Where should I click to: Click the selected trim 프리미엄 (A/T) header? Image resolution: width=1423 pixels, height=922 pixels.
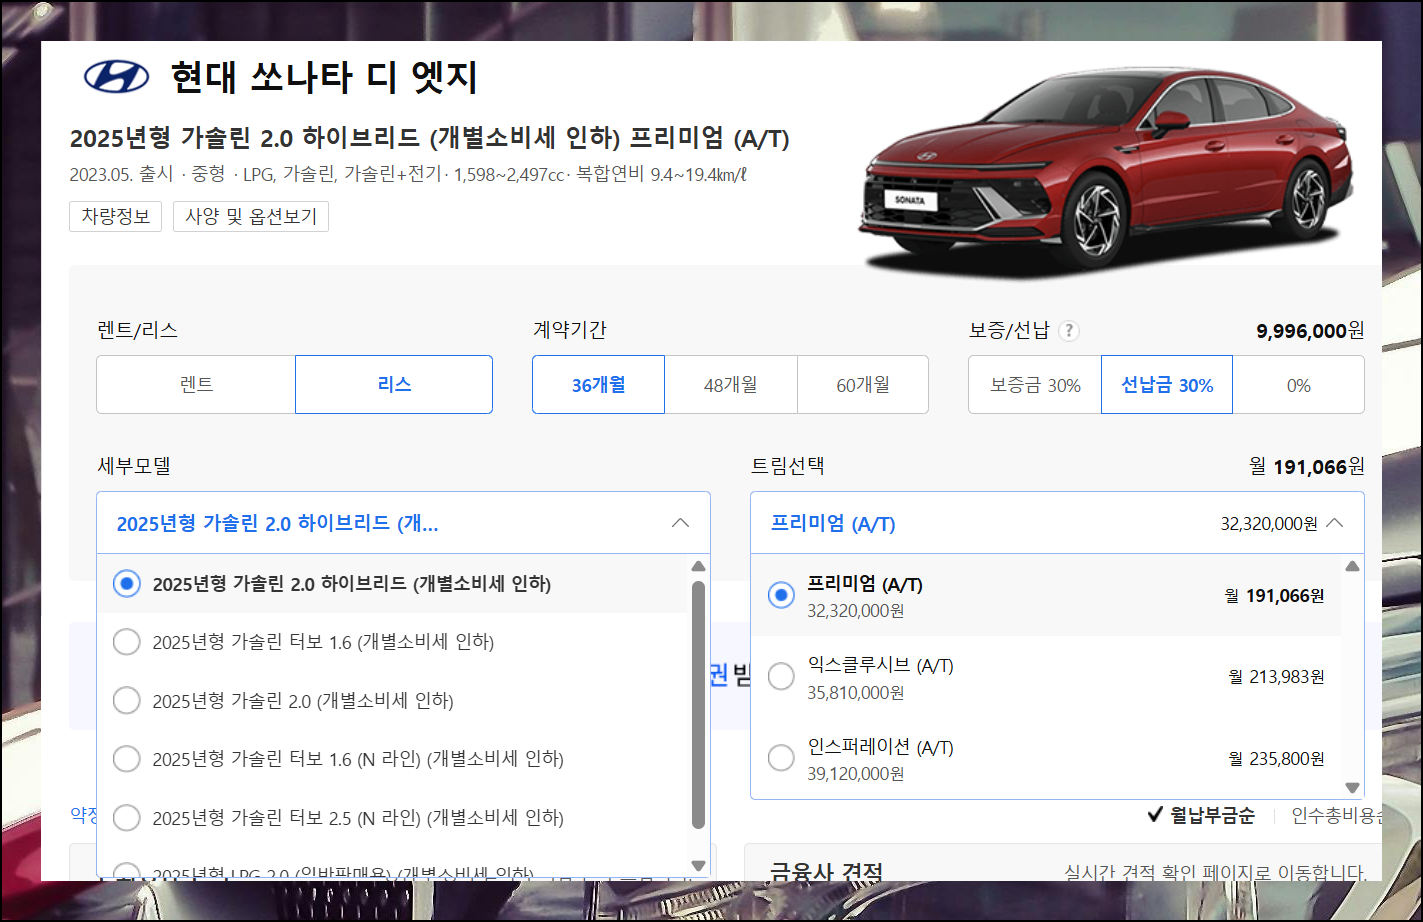tap(833, 523)
